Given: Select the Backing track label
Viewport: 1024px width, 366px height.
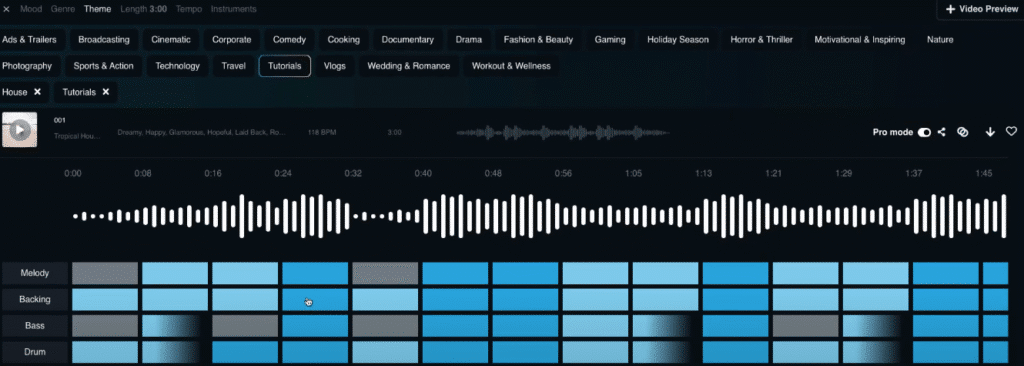Looking at the screenshot, I should pyautogui.click(x=35, y=299).
